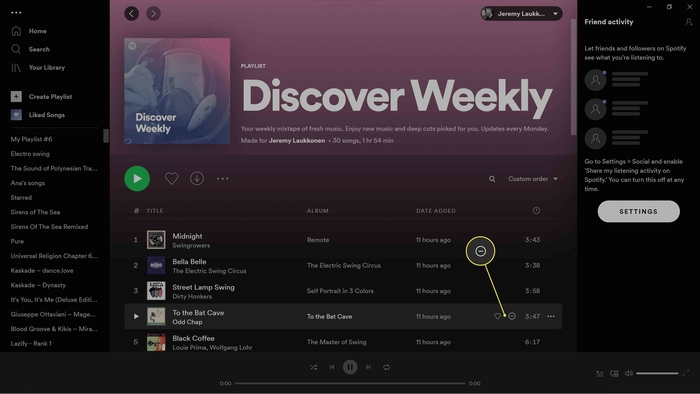Open Jeremy Laukkonen link under description

tap(297, 141)
